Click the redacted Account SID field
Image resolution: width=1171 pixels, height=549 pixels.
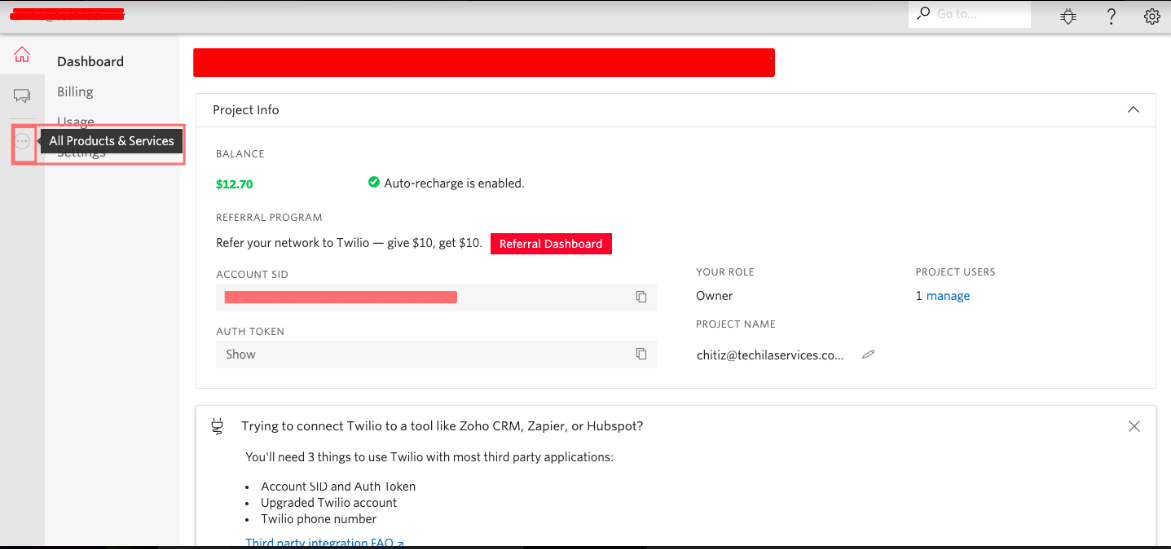tap(436, 297)
